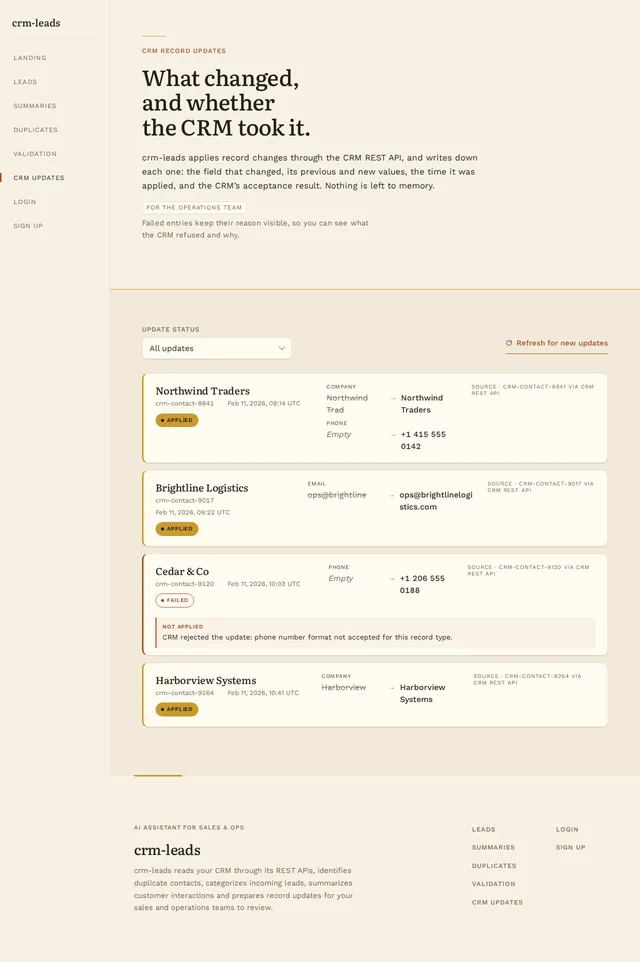Open the Validation link in footer
The image size is (640, 962).
point(493,884)
